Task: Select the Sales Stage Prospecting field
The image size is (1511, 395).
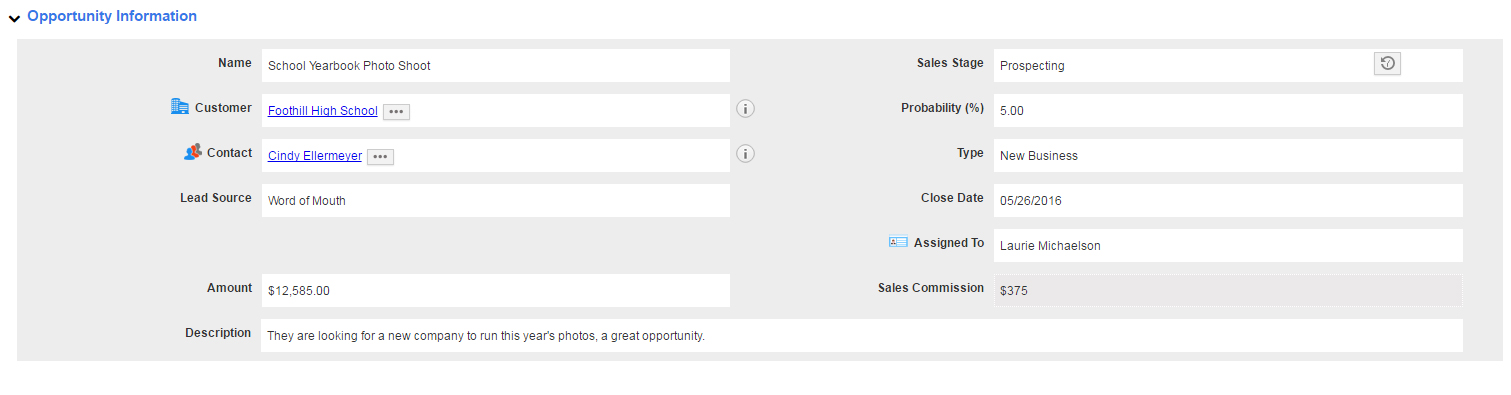Action: 1228,65
